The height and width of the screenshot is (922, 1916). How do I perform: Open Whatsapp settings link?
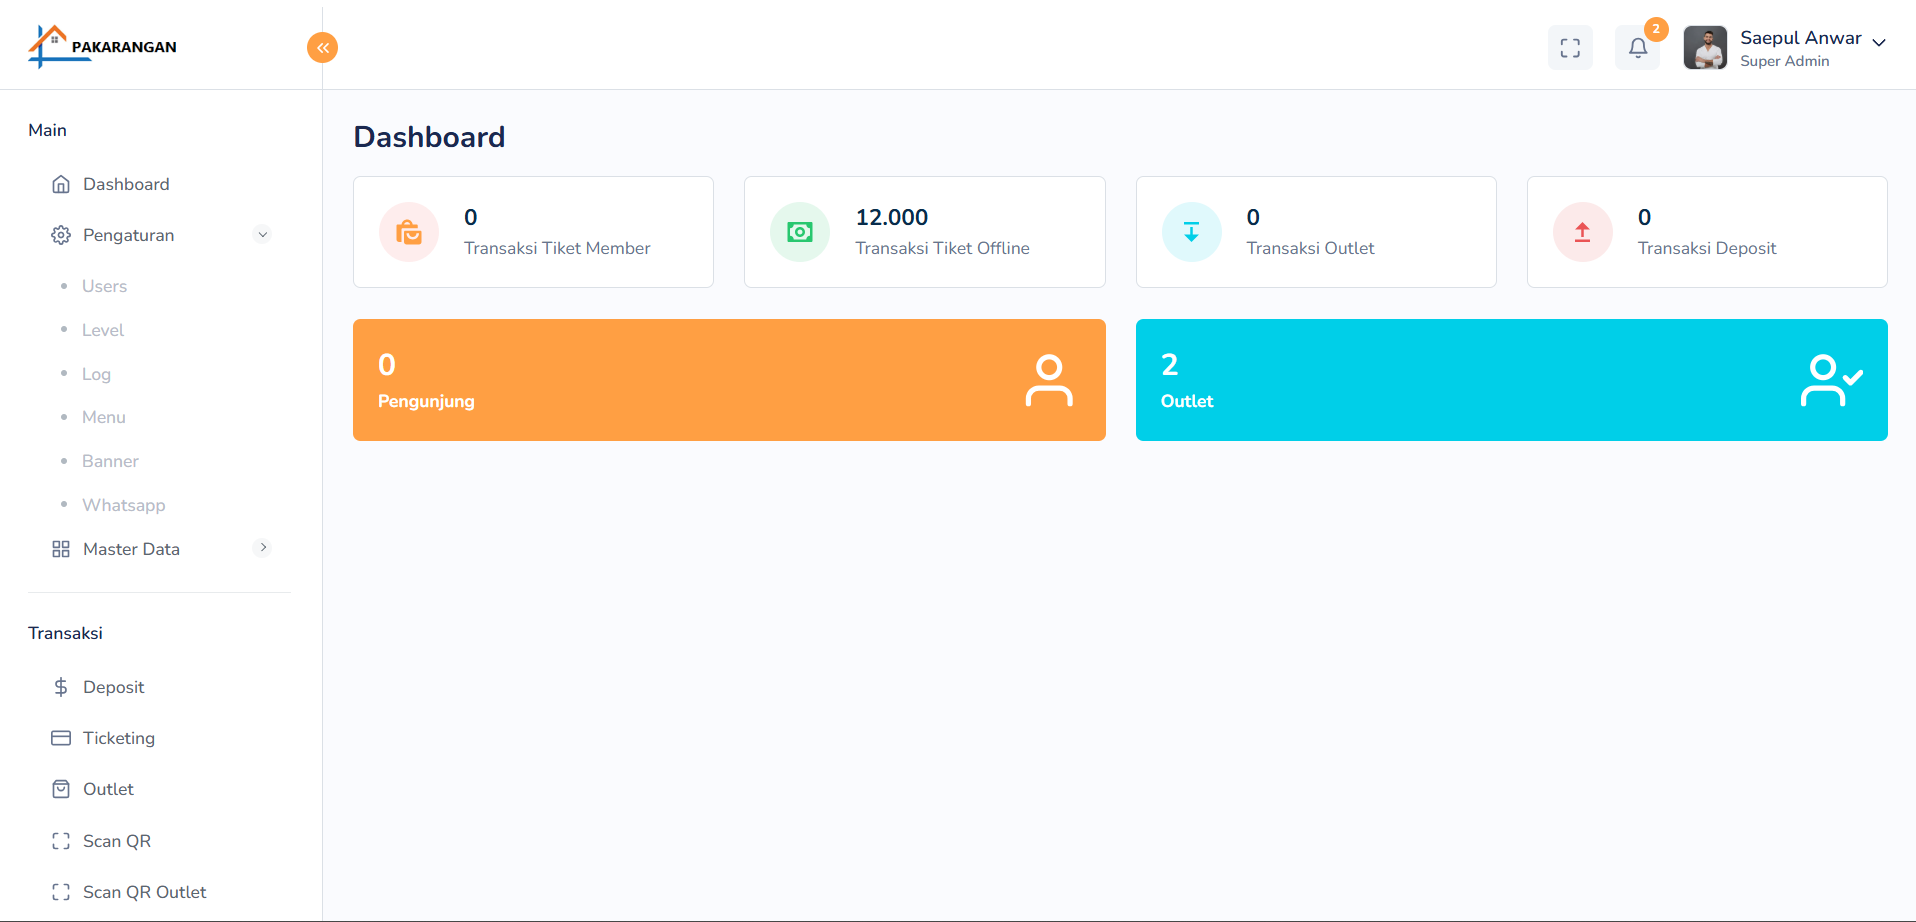click(x=123, y=505)
